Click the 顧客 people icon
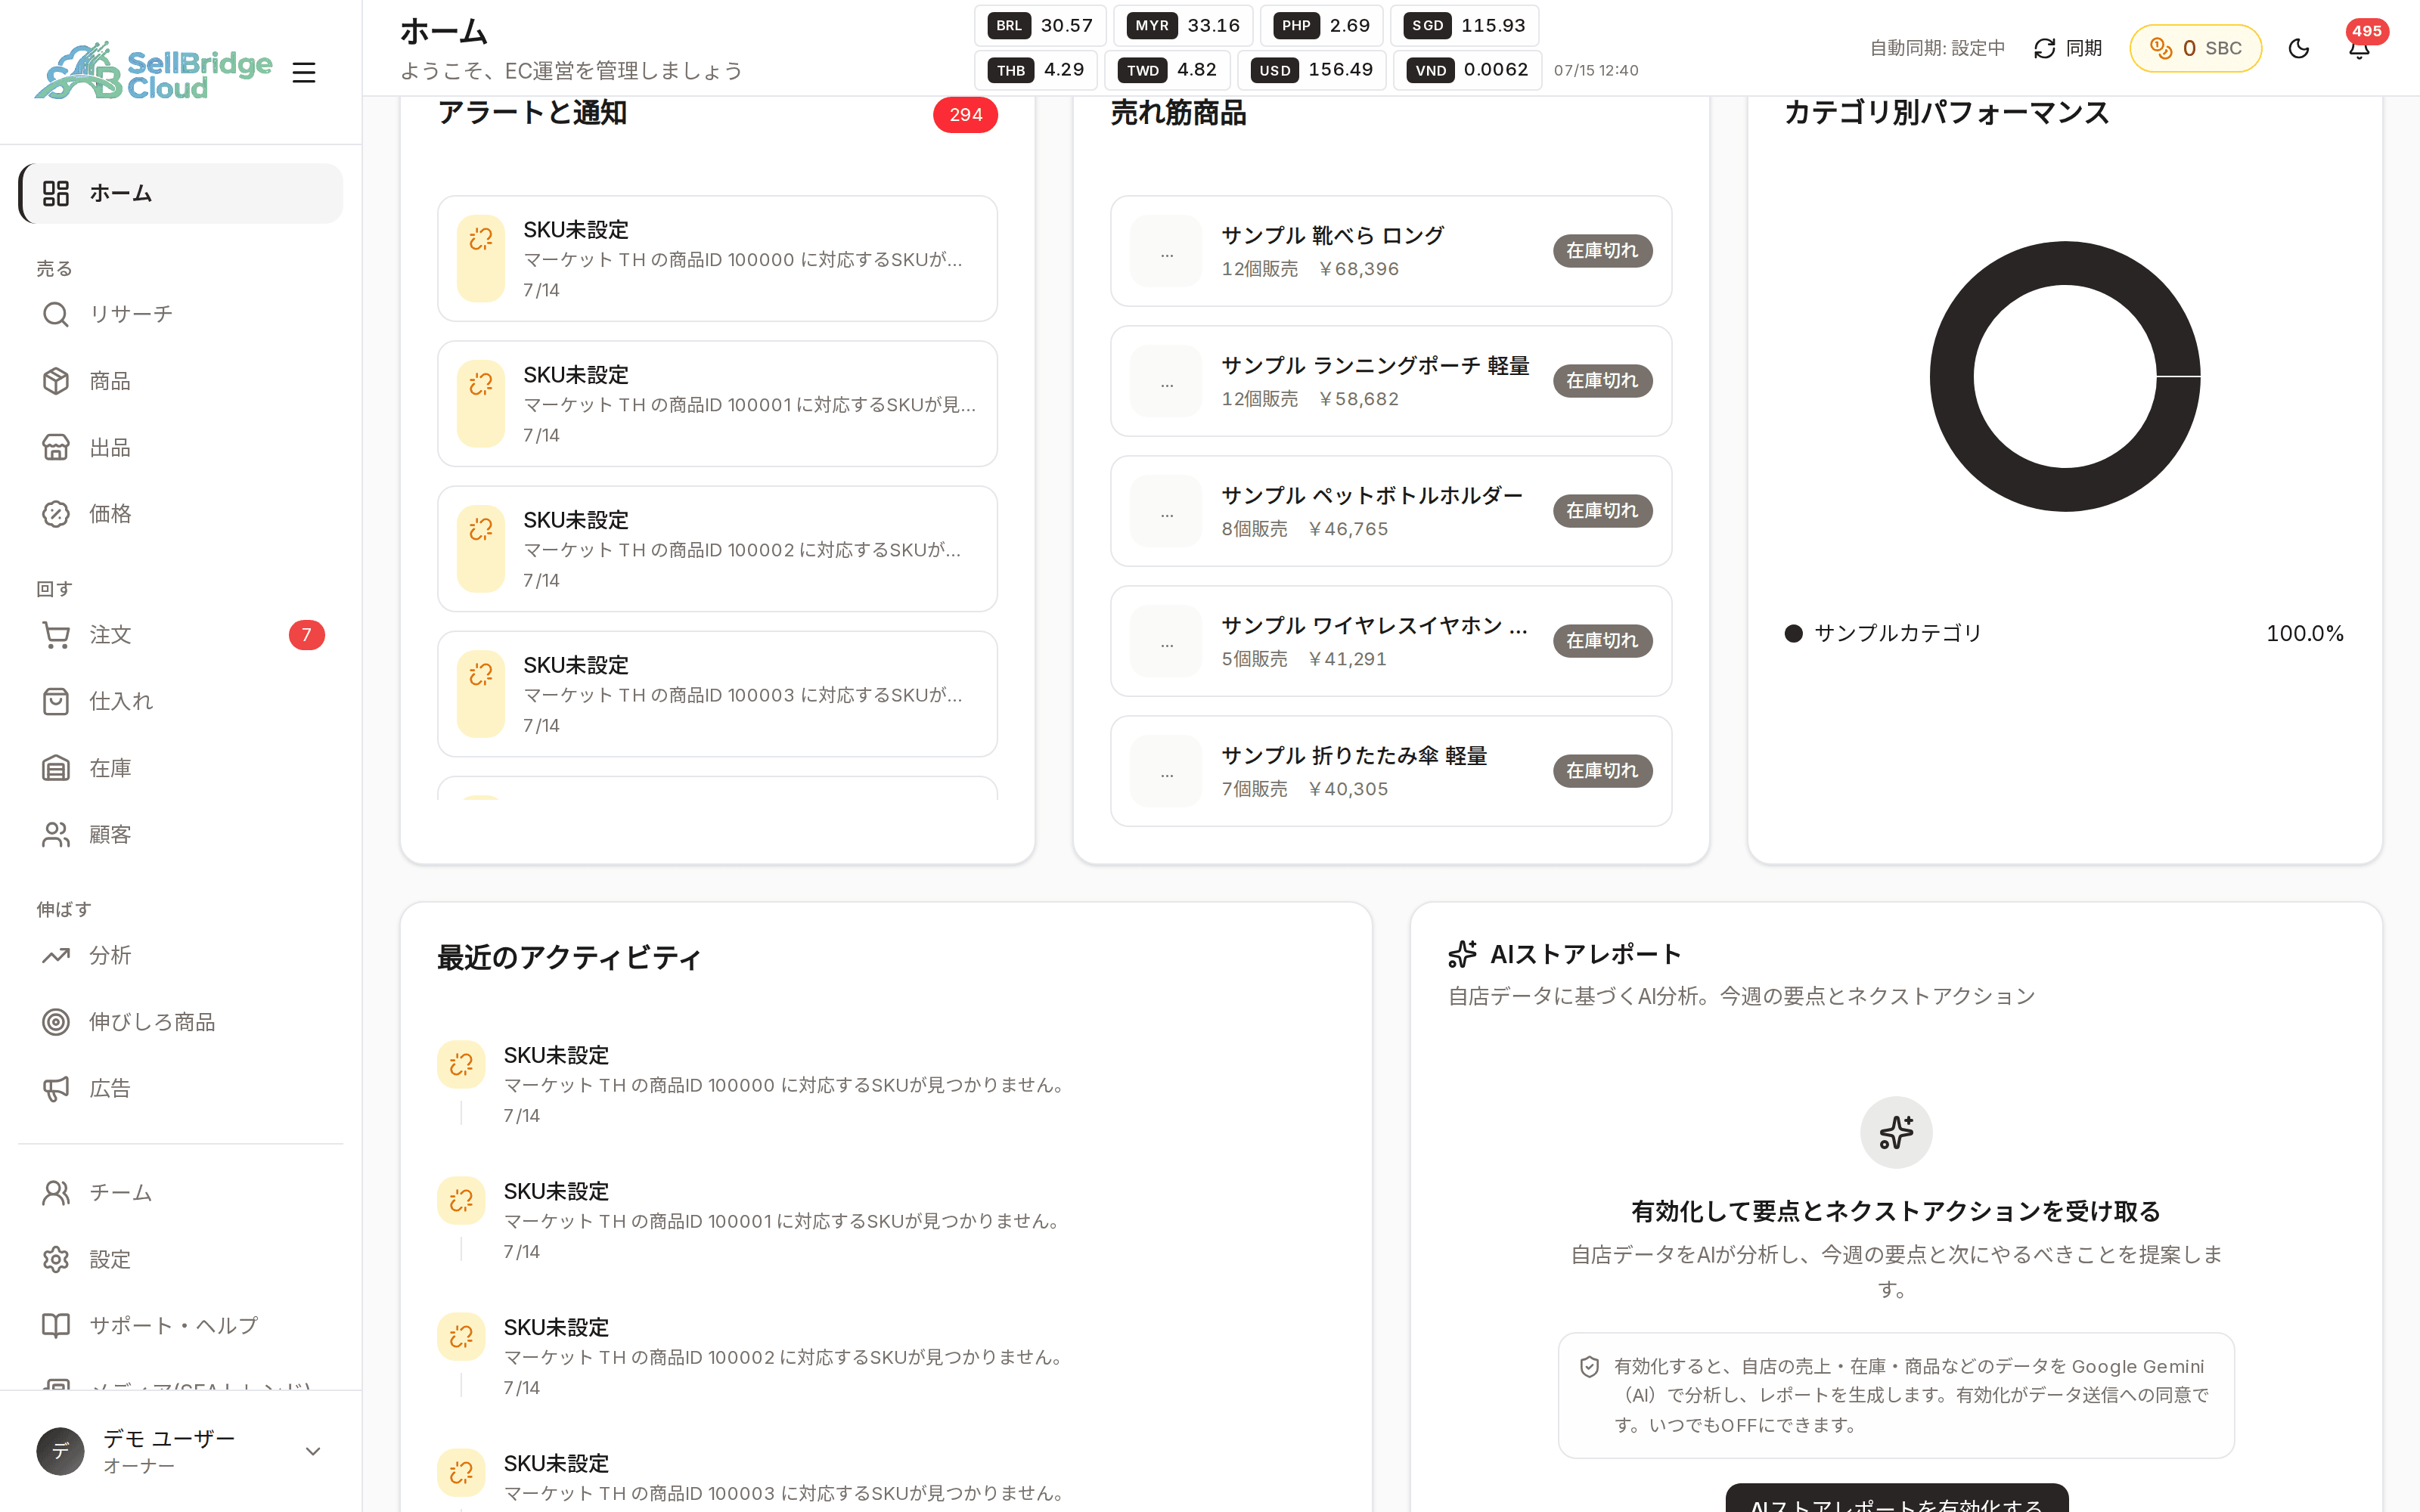Viewport: 2420px width, 1512px height. pyautogui.click(x=56, y=834)
